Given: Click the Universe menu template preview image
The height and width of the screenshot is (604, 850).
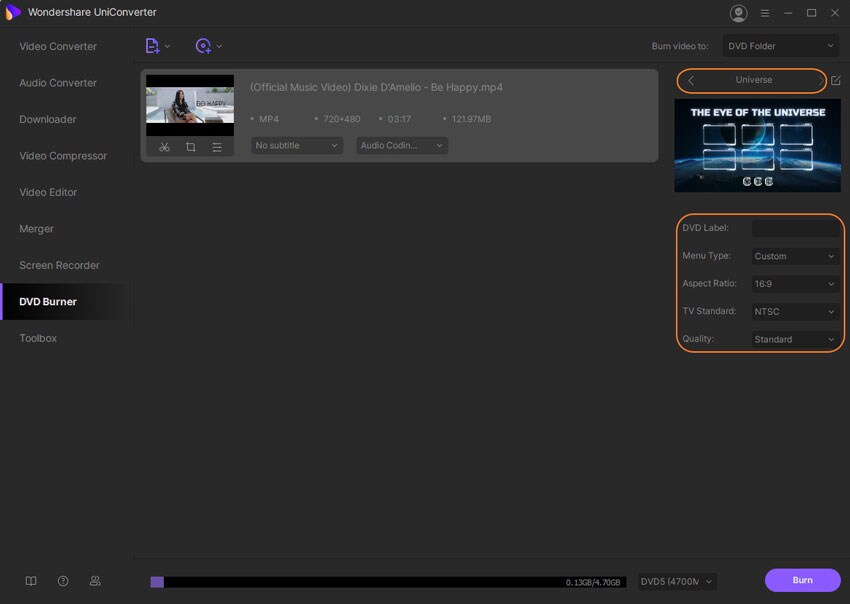Looking at the screenshot, I should [x=757, y=145].
